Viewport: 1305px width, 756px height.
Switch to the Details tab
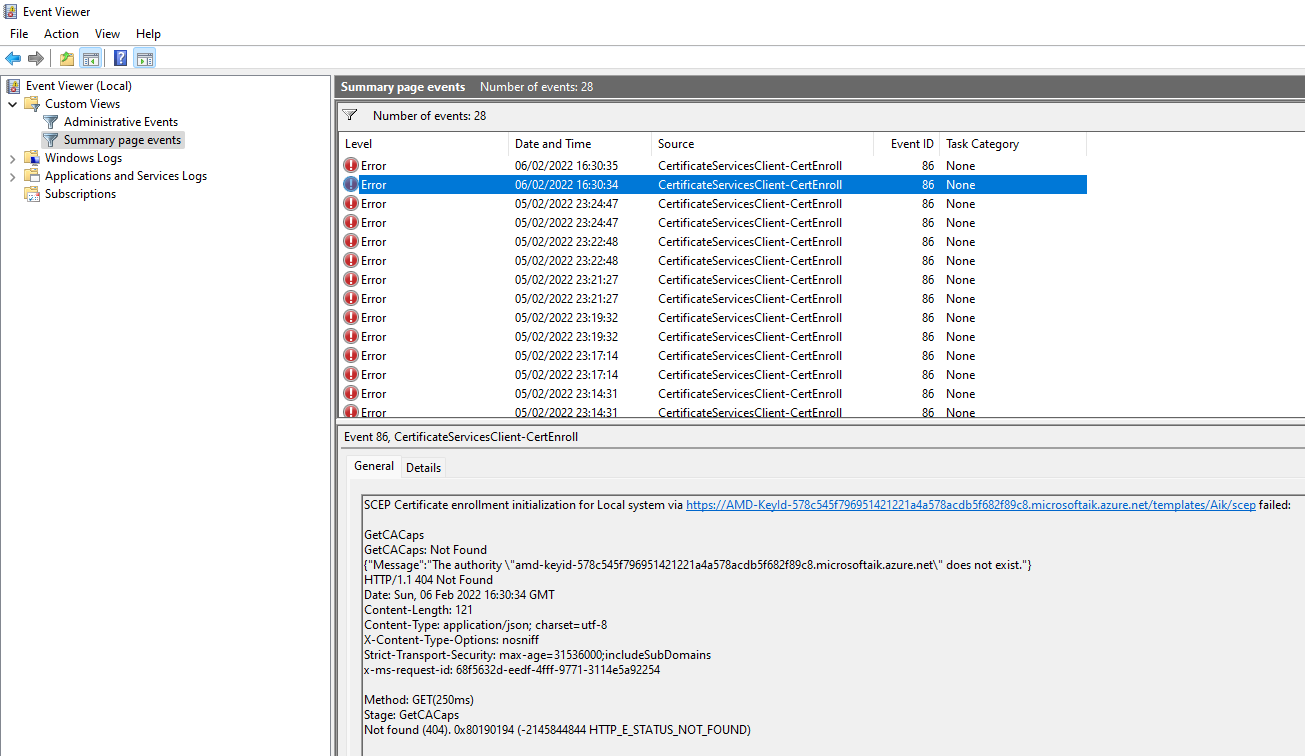(x=423, y=467)
